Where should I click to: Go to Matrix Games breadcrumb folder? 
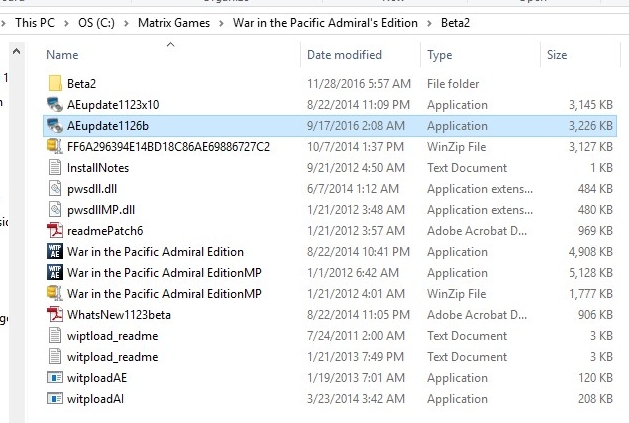point(174,23)
